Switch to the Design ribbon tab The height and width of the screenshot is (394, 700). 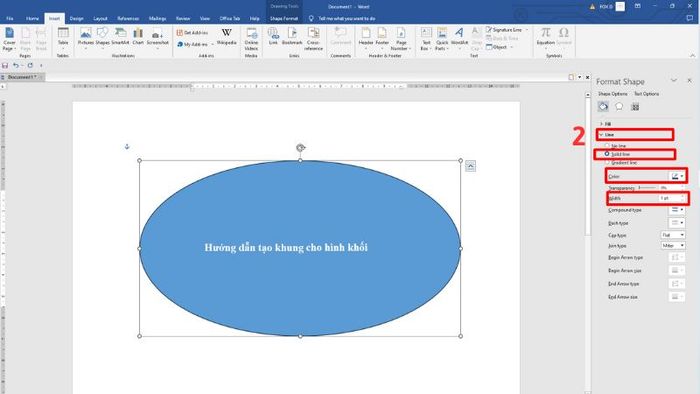[76, 19]
